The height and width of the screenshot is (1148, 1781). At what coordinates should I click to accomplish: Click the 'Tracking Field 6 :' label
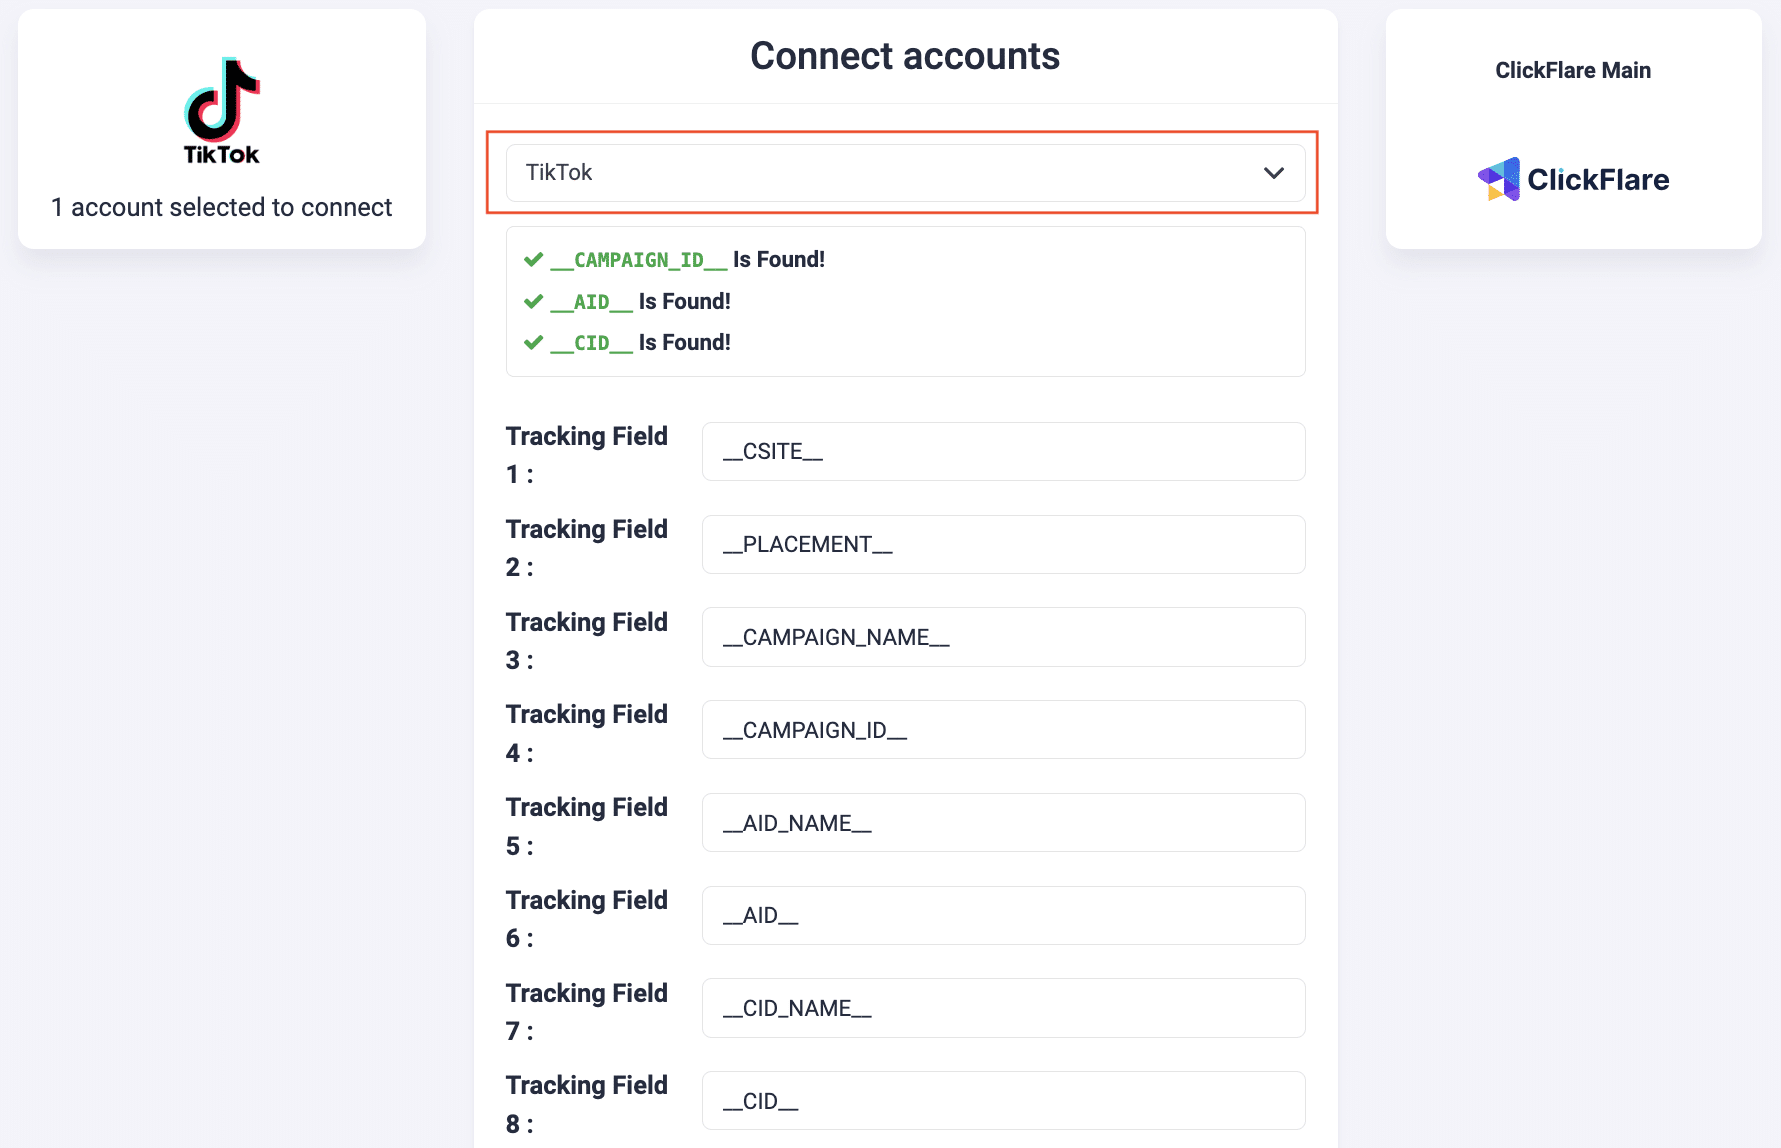pos(587,919)
